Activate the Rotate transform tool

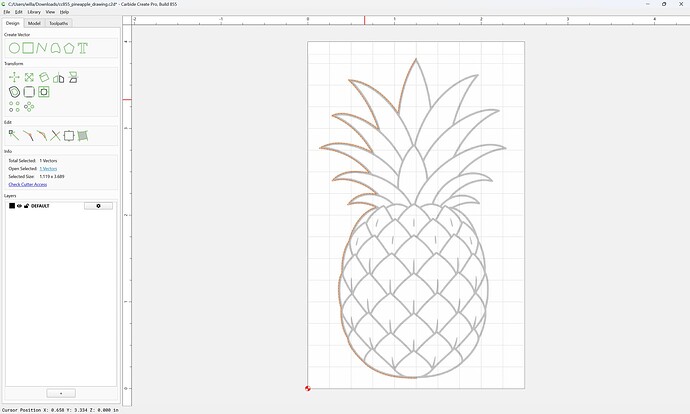point(44,77)
